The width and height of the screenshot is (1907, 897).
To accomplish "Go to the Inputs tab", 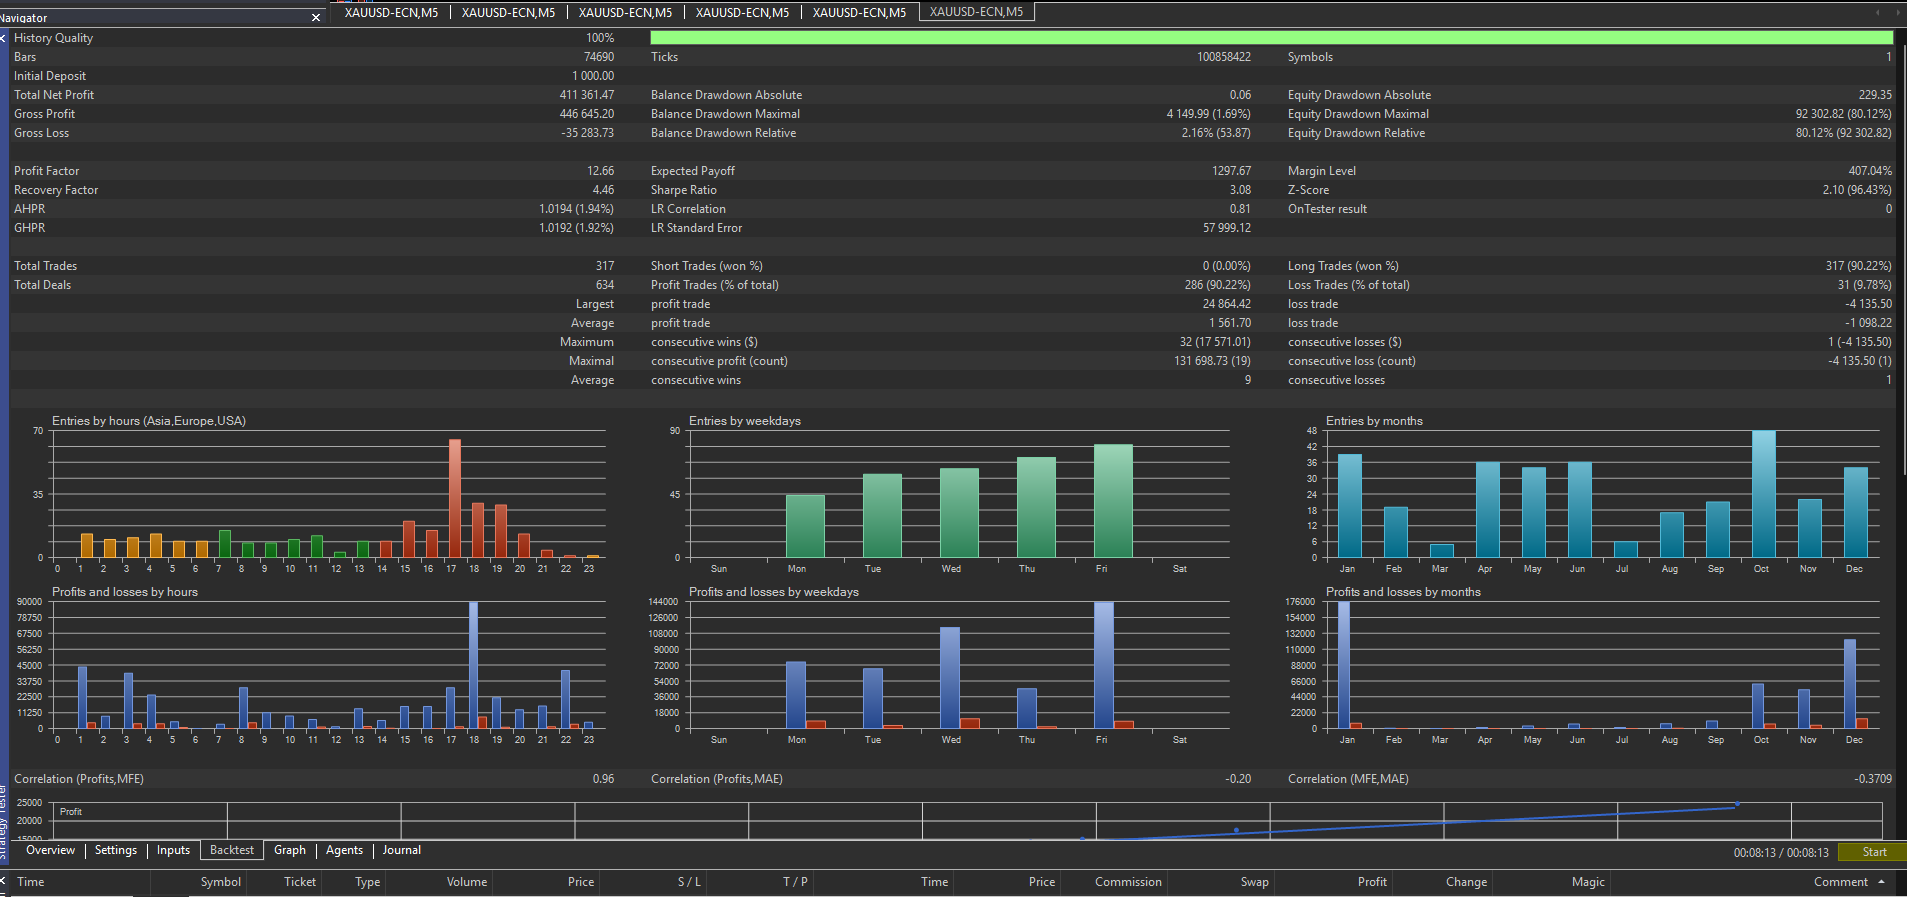I will click(x=173, y=850).
